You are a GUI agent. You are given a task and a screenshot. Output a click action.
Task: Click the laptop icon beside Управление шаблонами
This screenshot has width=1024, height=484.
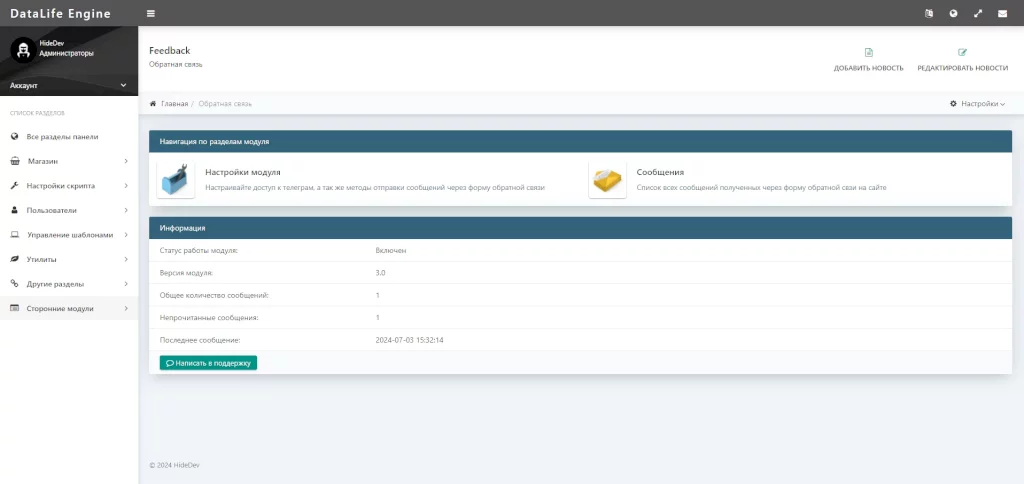[14, 235]
